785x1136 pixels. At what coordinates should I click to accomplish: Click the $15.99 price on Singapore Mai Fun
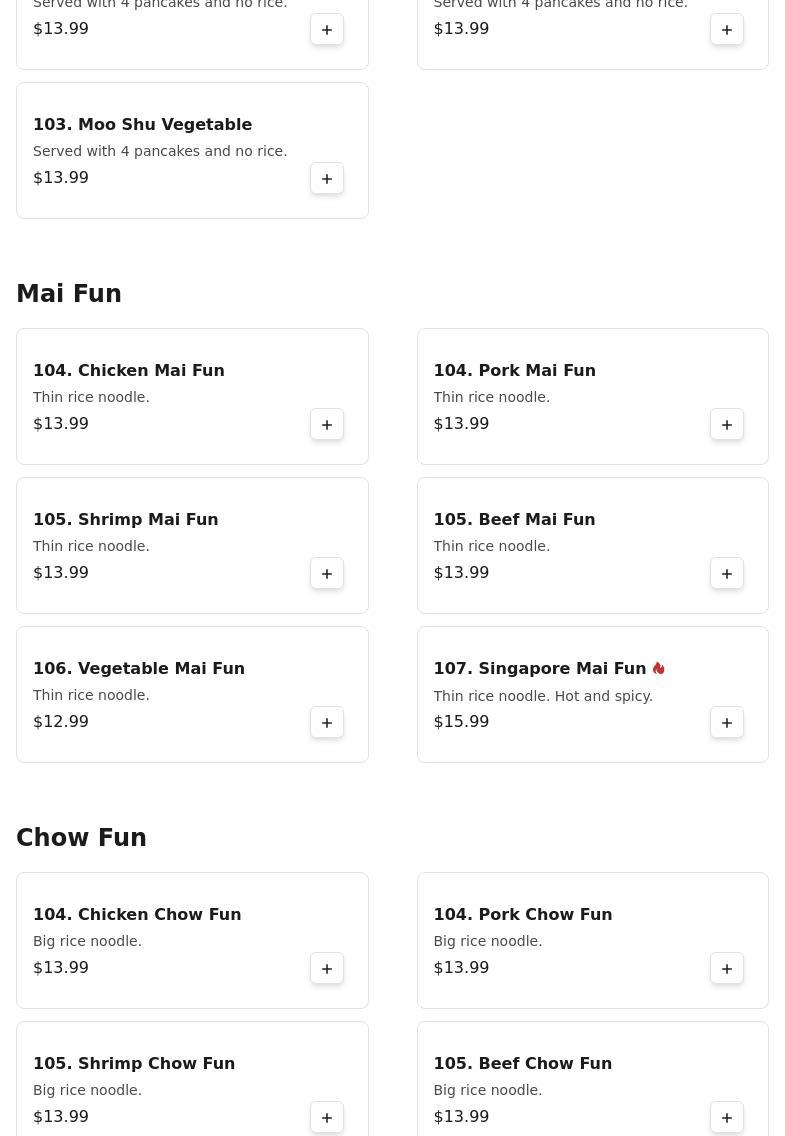click(x=461, y=721)
